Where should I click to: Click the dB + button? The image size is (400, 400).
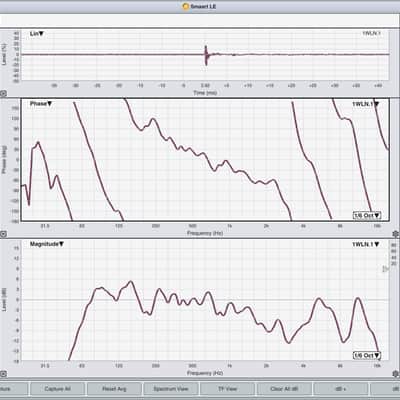pyautogui.click(x=341, y=389)
